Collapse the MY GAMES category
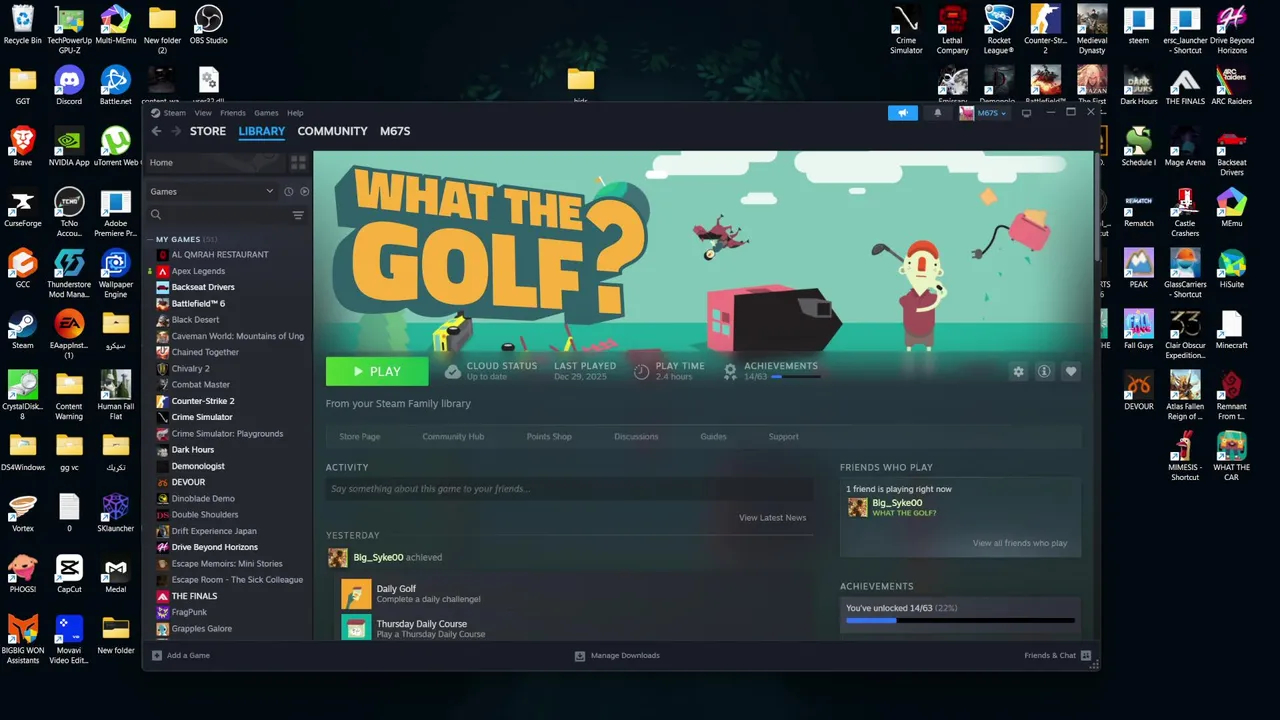Viewport: 1280px width, 720px height. 150,240
